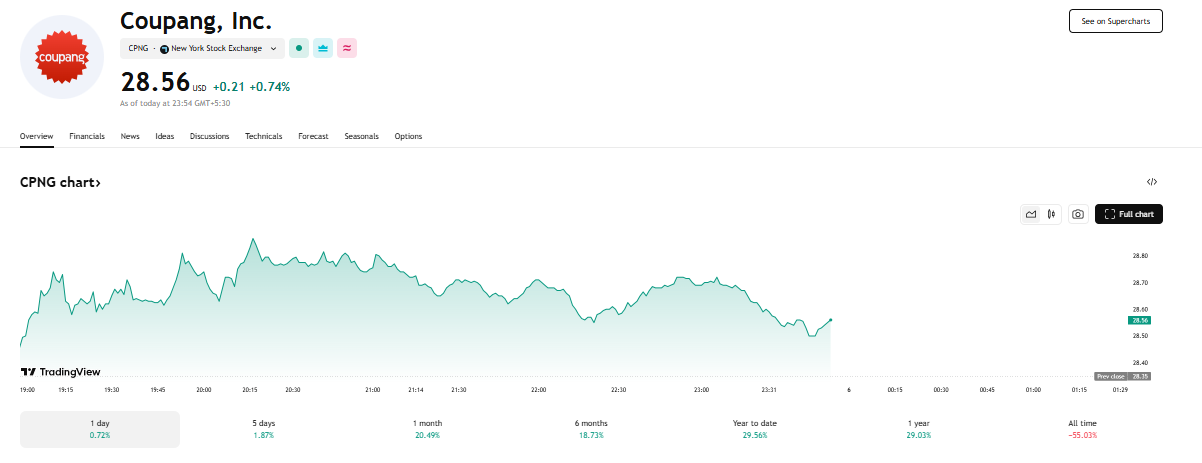Image resolution: width=1202 pixels, height=463 pixels.
Task: Select the 1 day range
Action: click(x=100, y=429)
